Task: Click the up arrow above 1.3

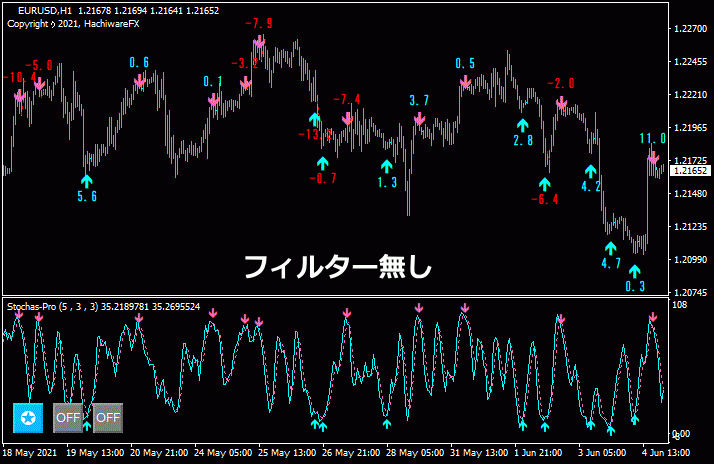Action: [387, 165]
